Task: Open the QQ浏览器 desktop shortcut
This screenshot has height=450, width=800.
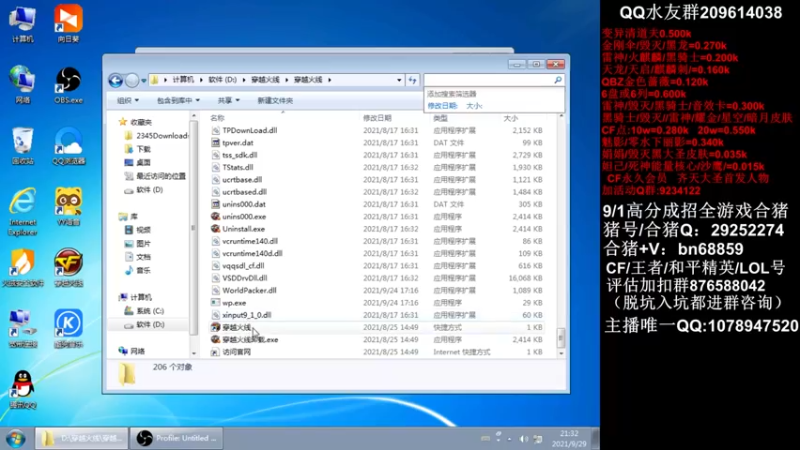Action: pyautogui.click(x=68, y=145)
